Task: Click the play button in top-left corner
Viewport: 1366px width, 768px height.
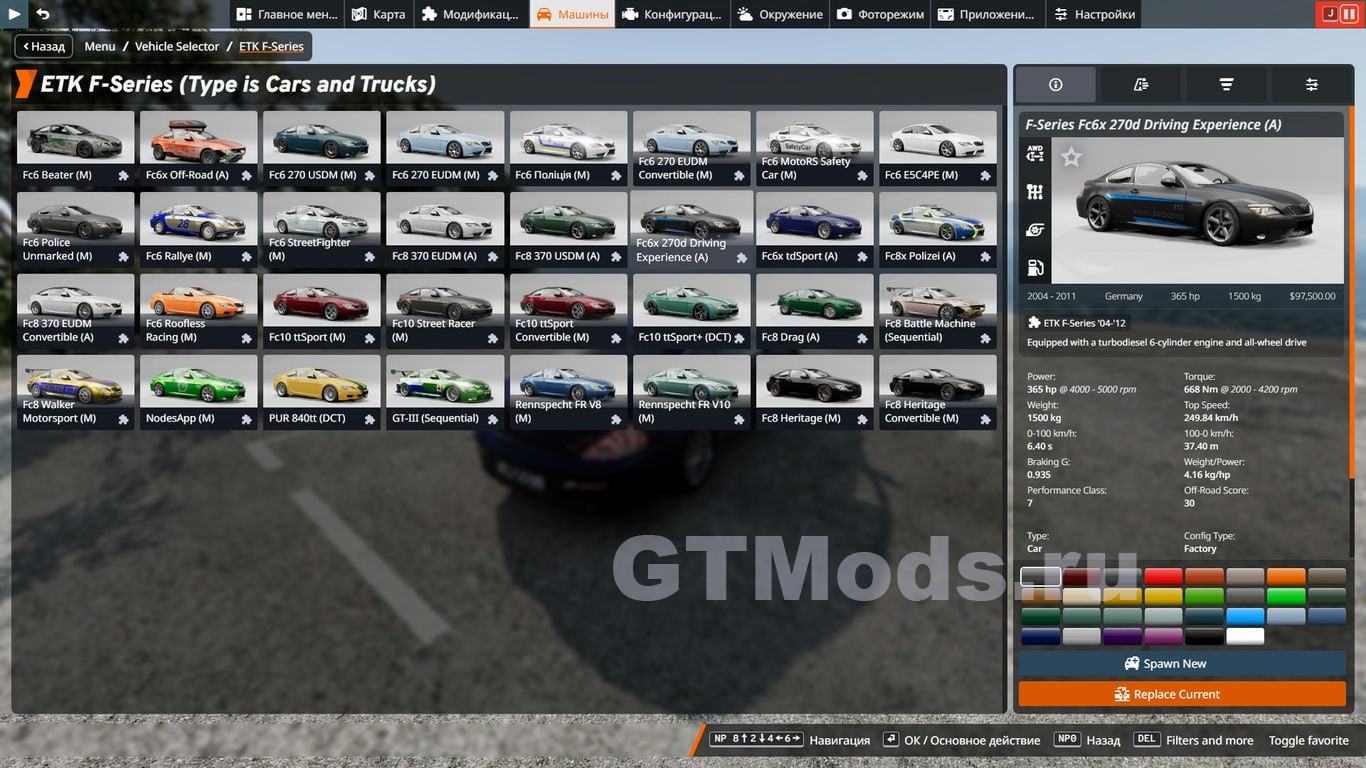Action: [14, 14]
